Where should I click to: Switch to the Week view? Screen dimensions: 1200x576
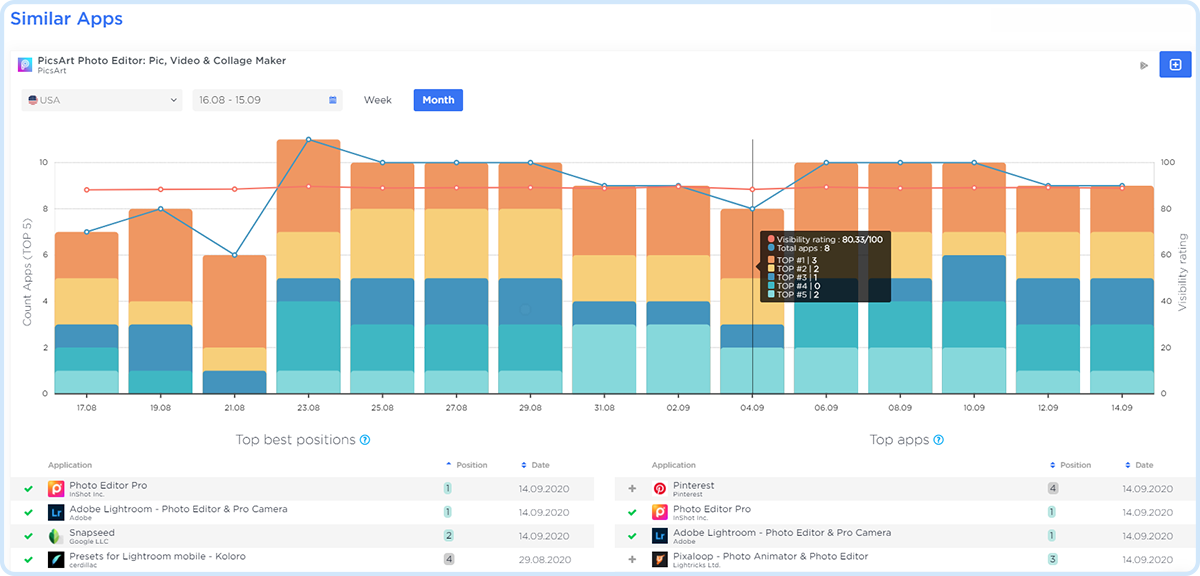click(378, 100)
